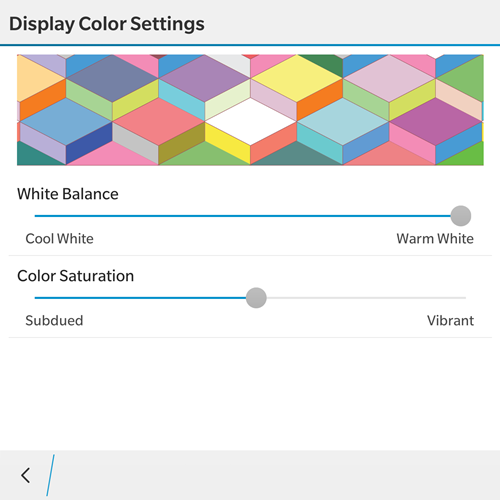
Task: Click the white diamond in the color preview
Action: coord(250,122)
